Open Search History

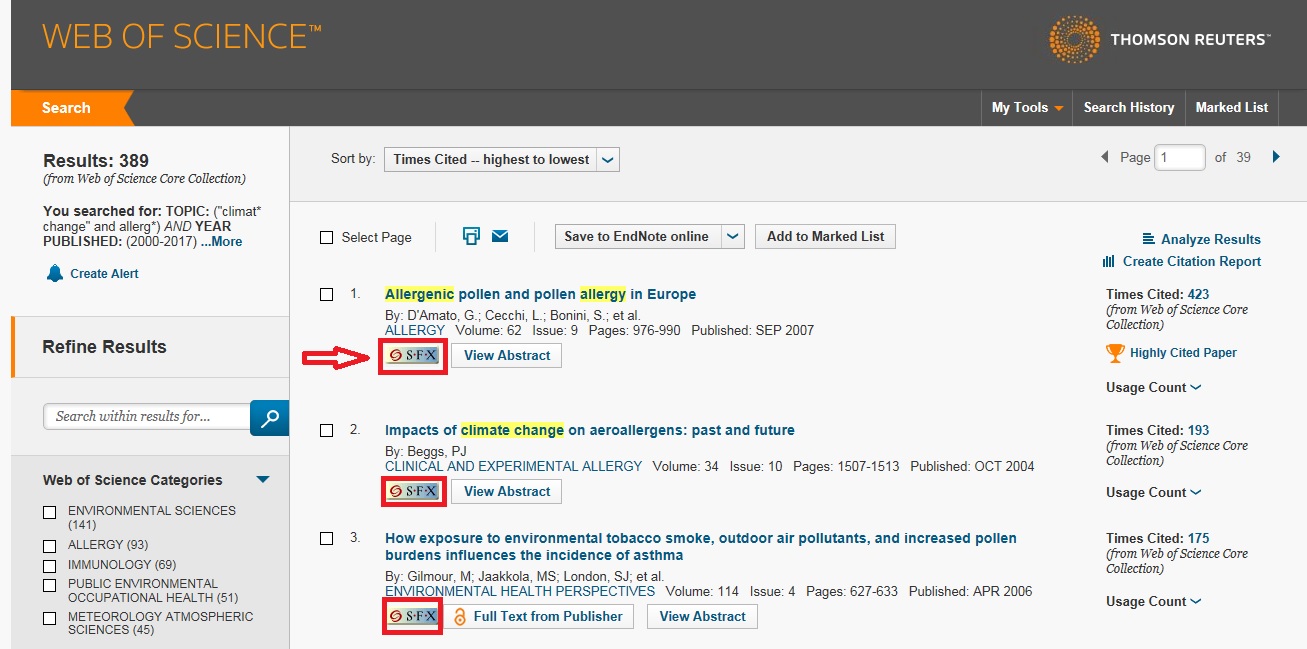coord(1129,108)
